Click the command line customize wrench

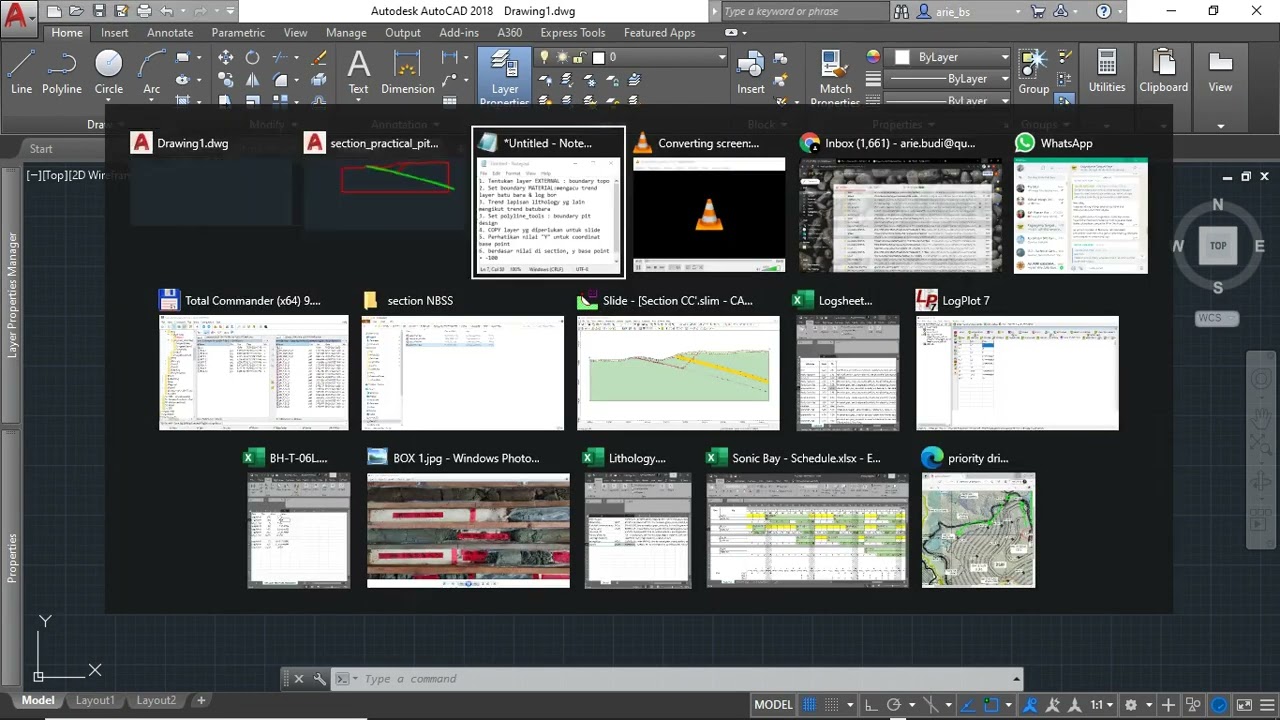pyautogui.click(x=320, y=679)
